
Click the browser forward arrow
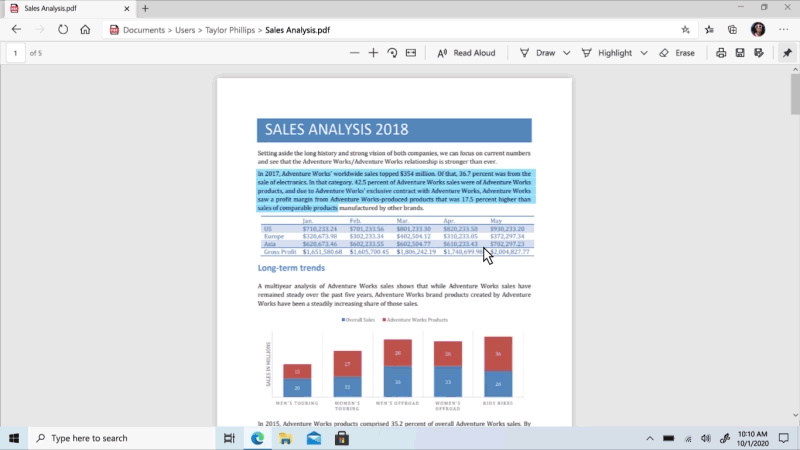[x=39, y=30]
